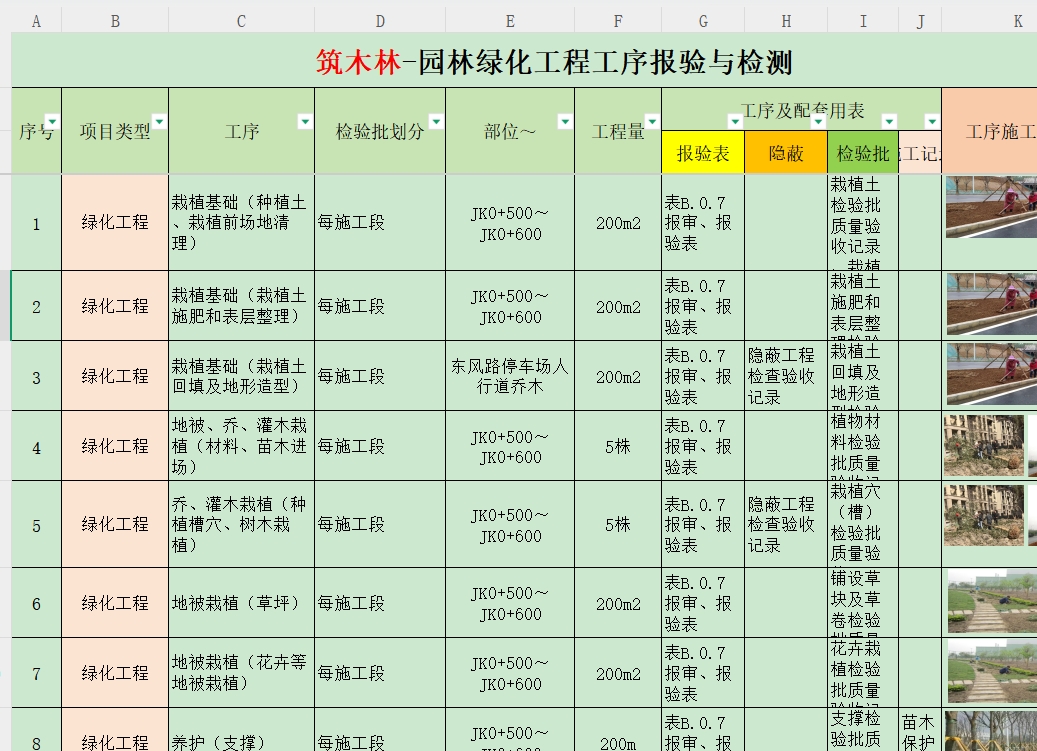Viewport: 1037px width, 751px height.
Task: Select cell 养护（支撑）
Action: click(x=241, y=730)
